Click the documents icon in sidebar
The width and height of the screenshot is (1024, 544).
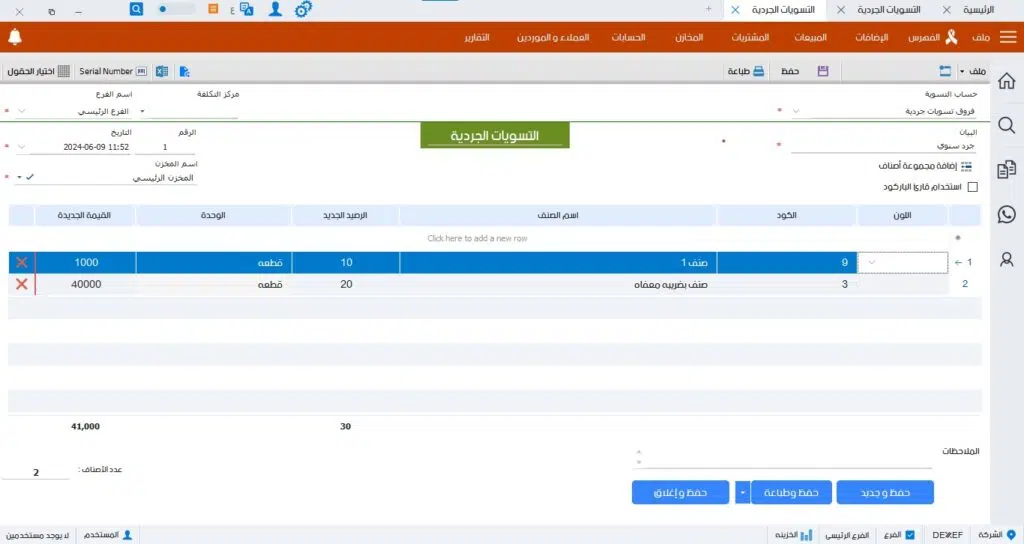click(x=1006, y=168)
